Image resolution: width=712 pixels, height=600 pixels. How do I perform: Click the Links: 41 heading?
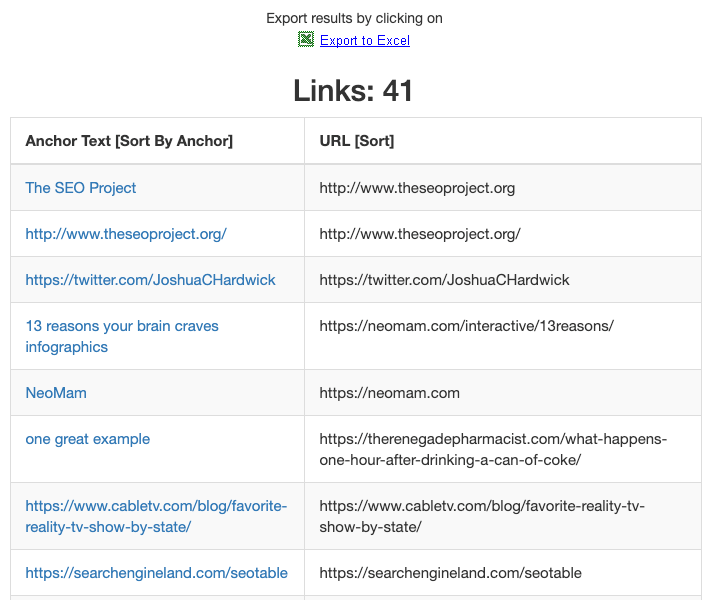click(x=353, y=90)
